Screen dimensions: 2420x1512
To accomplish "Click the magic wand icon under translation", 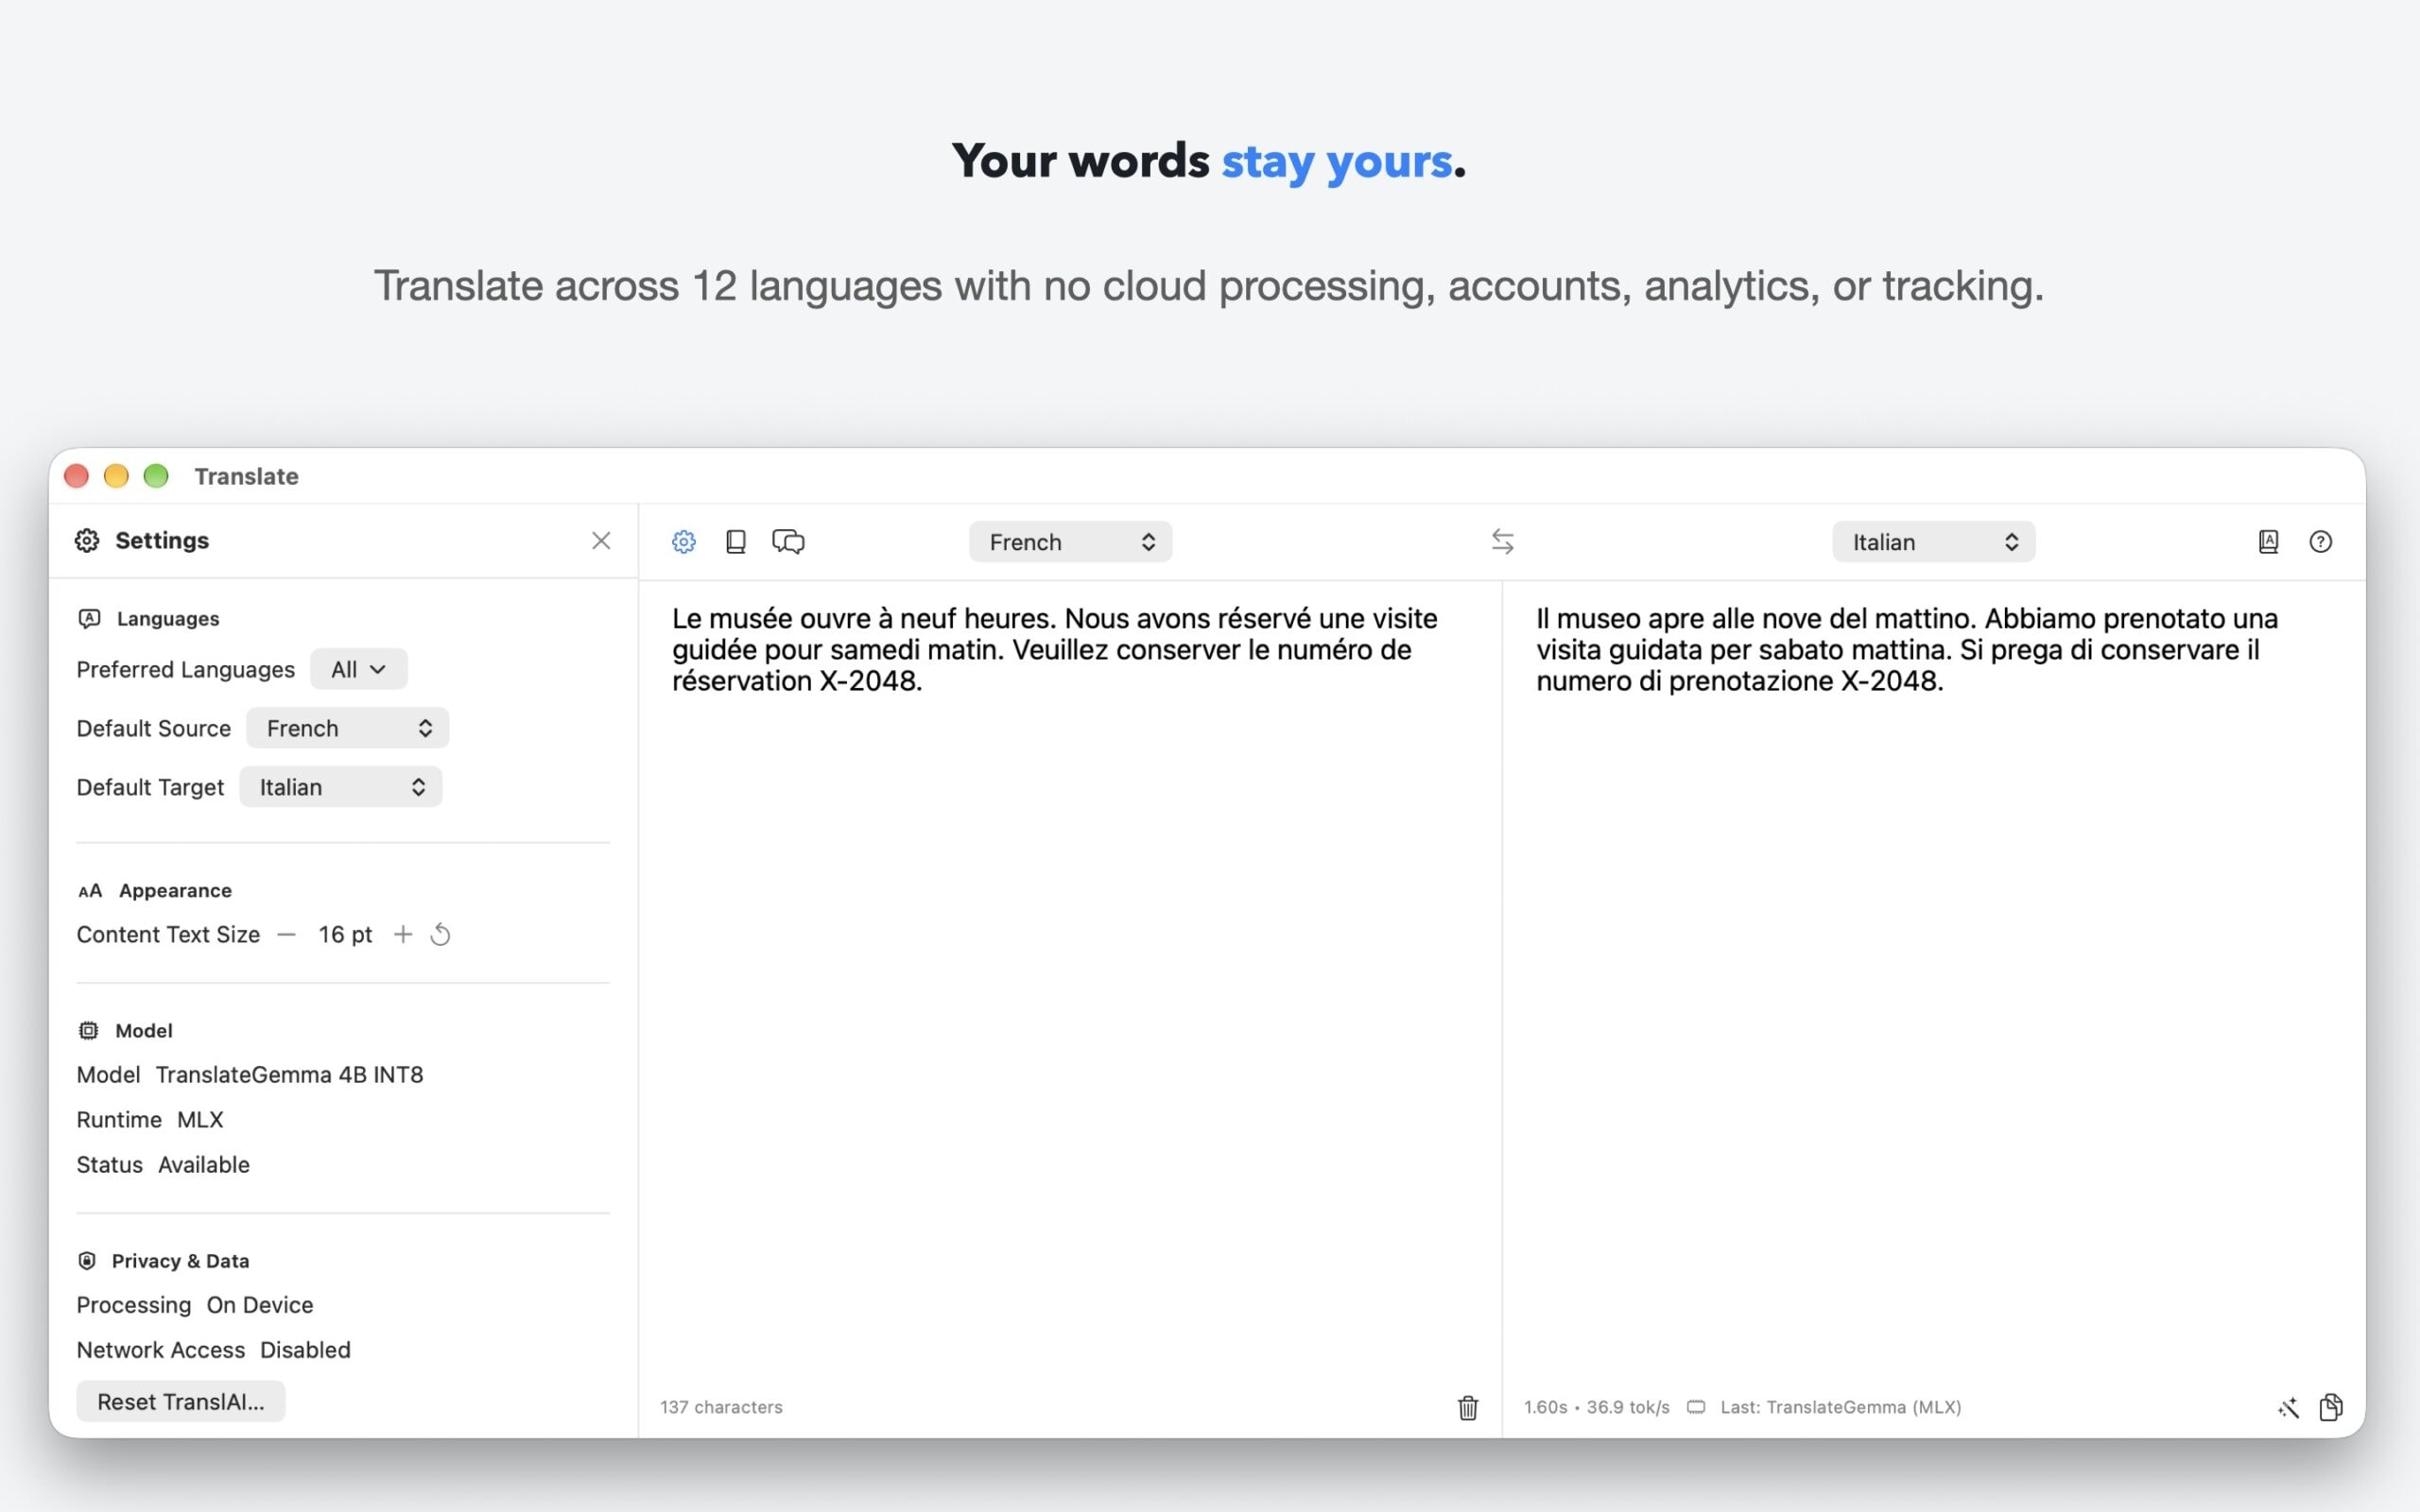I will pyautogui.click(x=2288, y=1408).
